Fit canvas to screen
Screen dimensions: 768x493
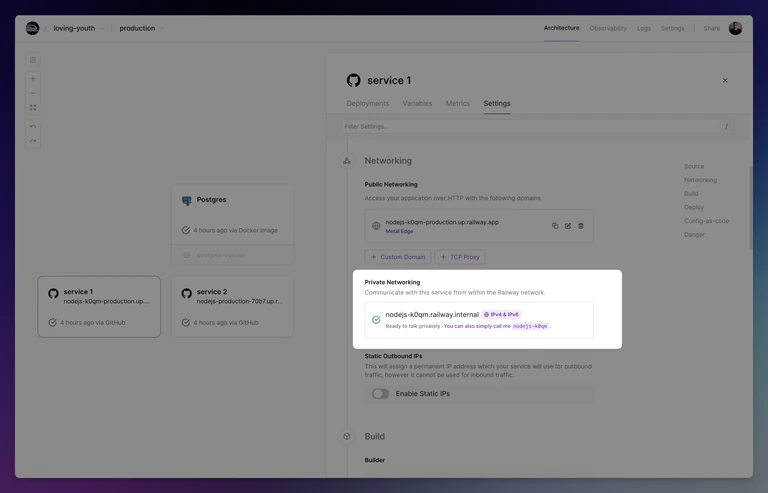[33, 108]
